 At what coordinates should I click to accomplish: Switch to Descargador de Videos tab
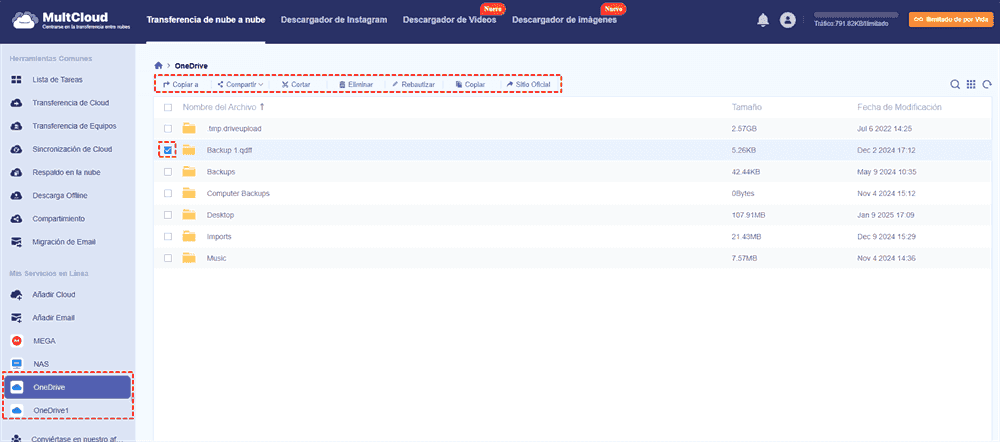(x=450, y=20)
